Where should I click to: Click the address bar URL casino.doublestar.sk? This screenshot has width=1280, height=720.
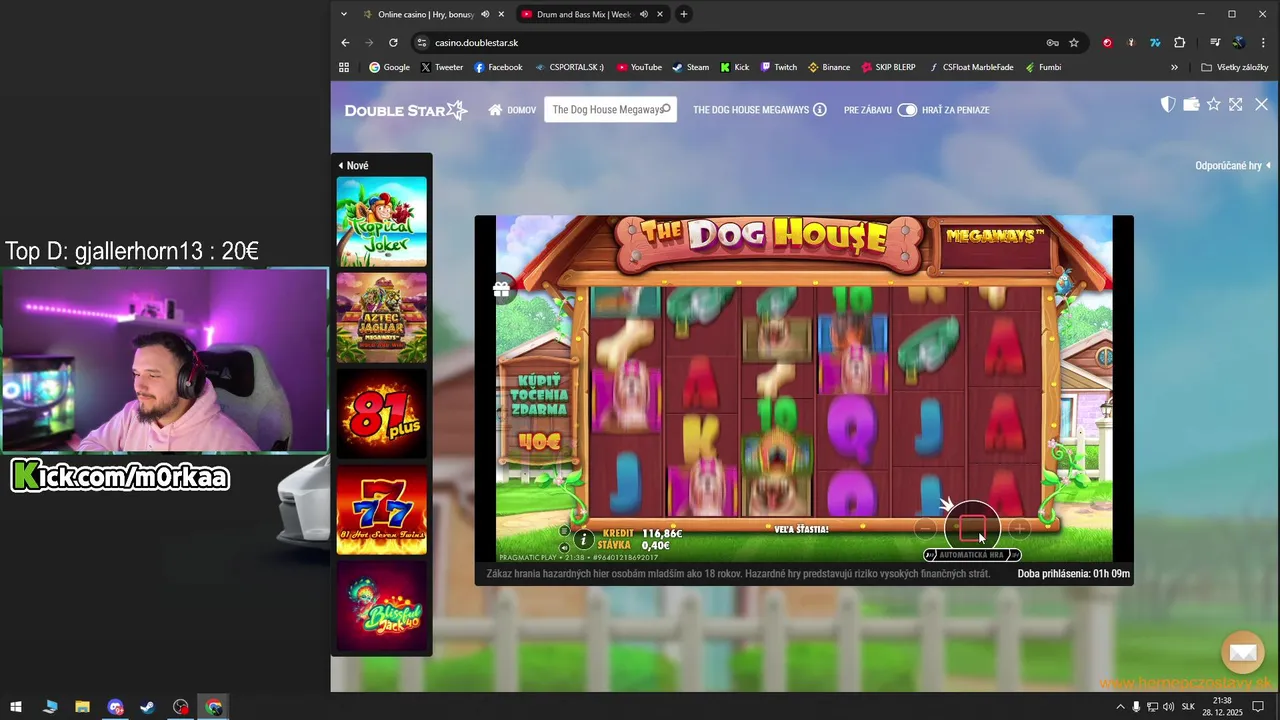[476, 43]
